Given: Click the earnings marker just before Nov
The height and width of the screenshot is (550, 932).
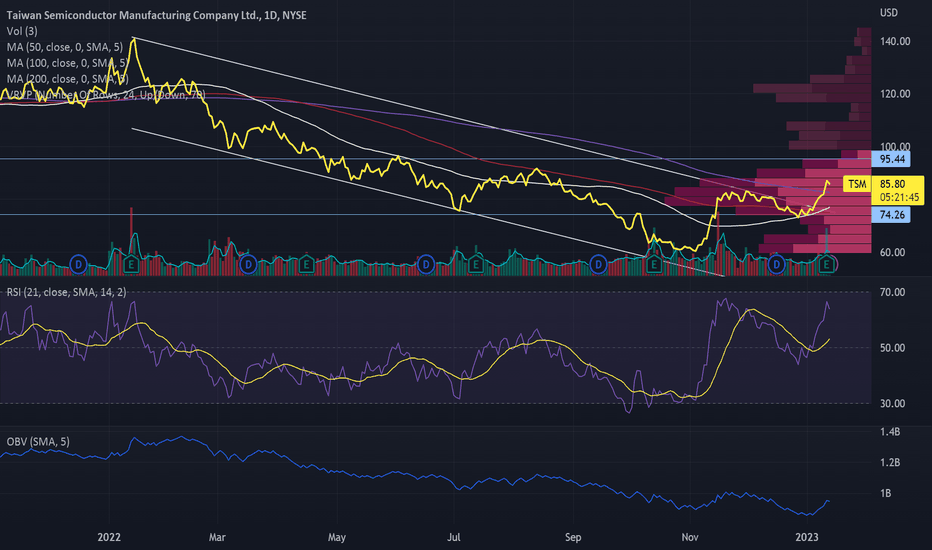Looking at the screenshot, I should [654, 264].
